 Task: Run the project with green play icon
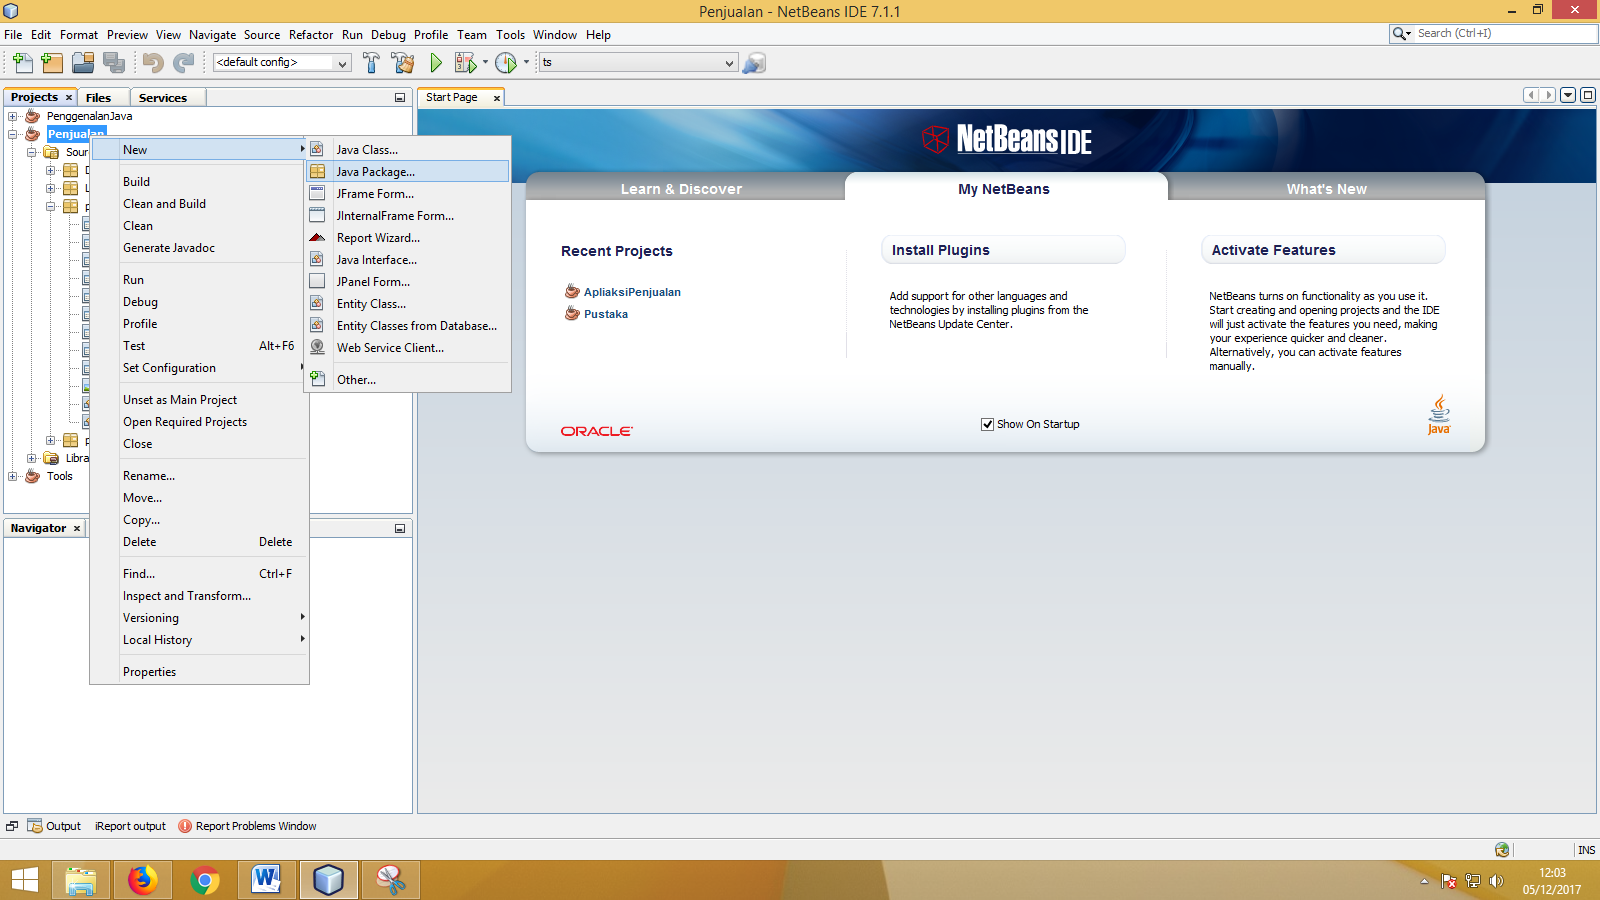click(436, 63)
